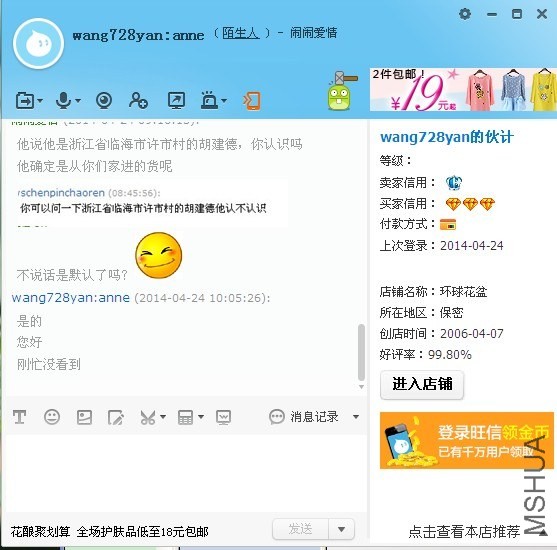Click the message text 他确定是从你们家进的货呢
This screenshot has width=557, height=550.
tap(94, 166)
